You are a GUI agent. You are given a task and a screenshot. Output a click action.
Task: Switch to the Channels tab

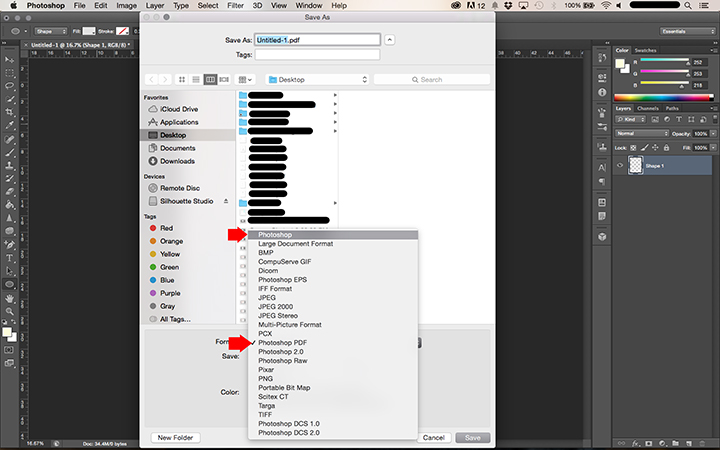point(648,108)
